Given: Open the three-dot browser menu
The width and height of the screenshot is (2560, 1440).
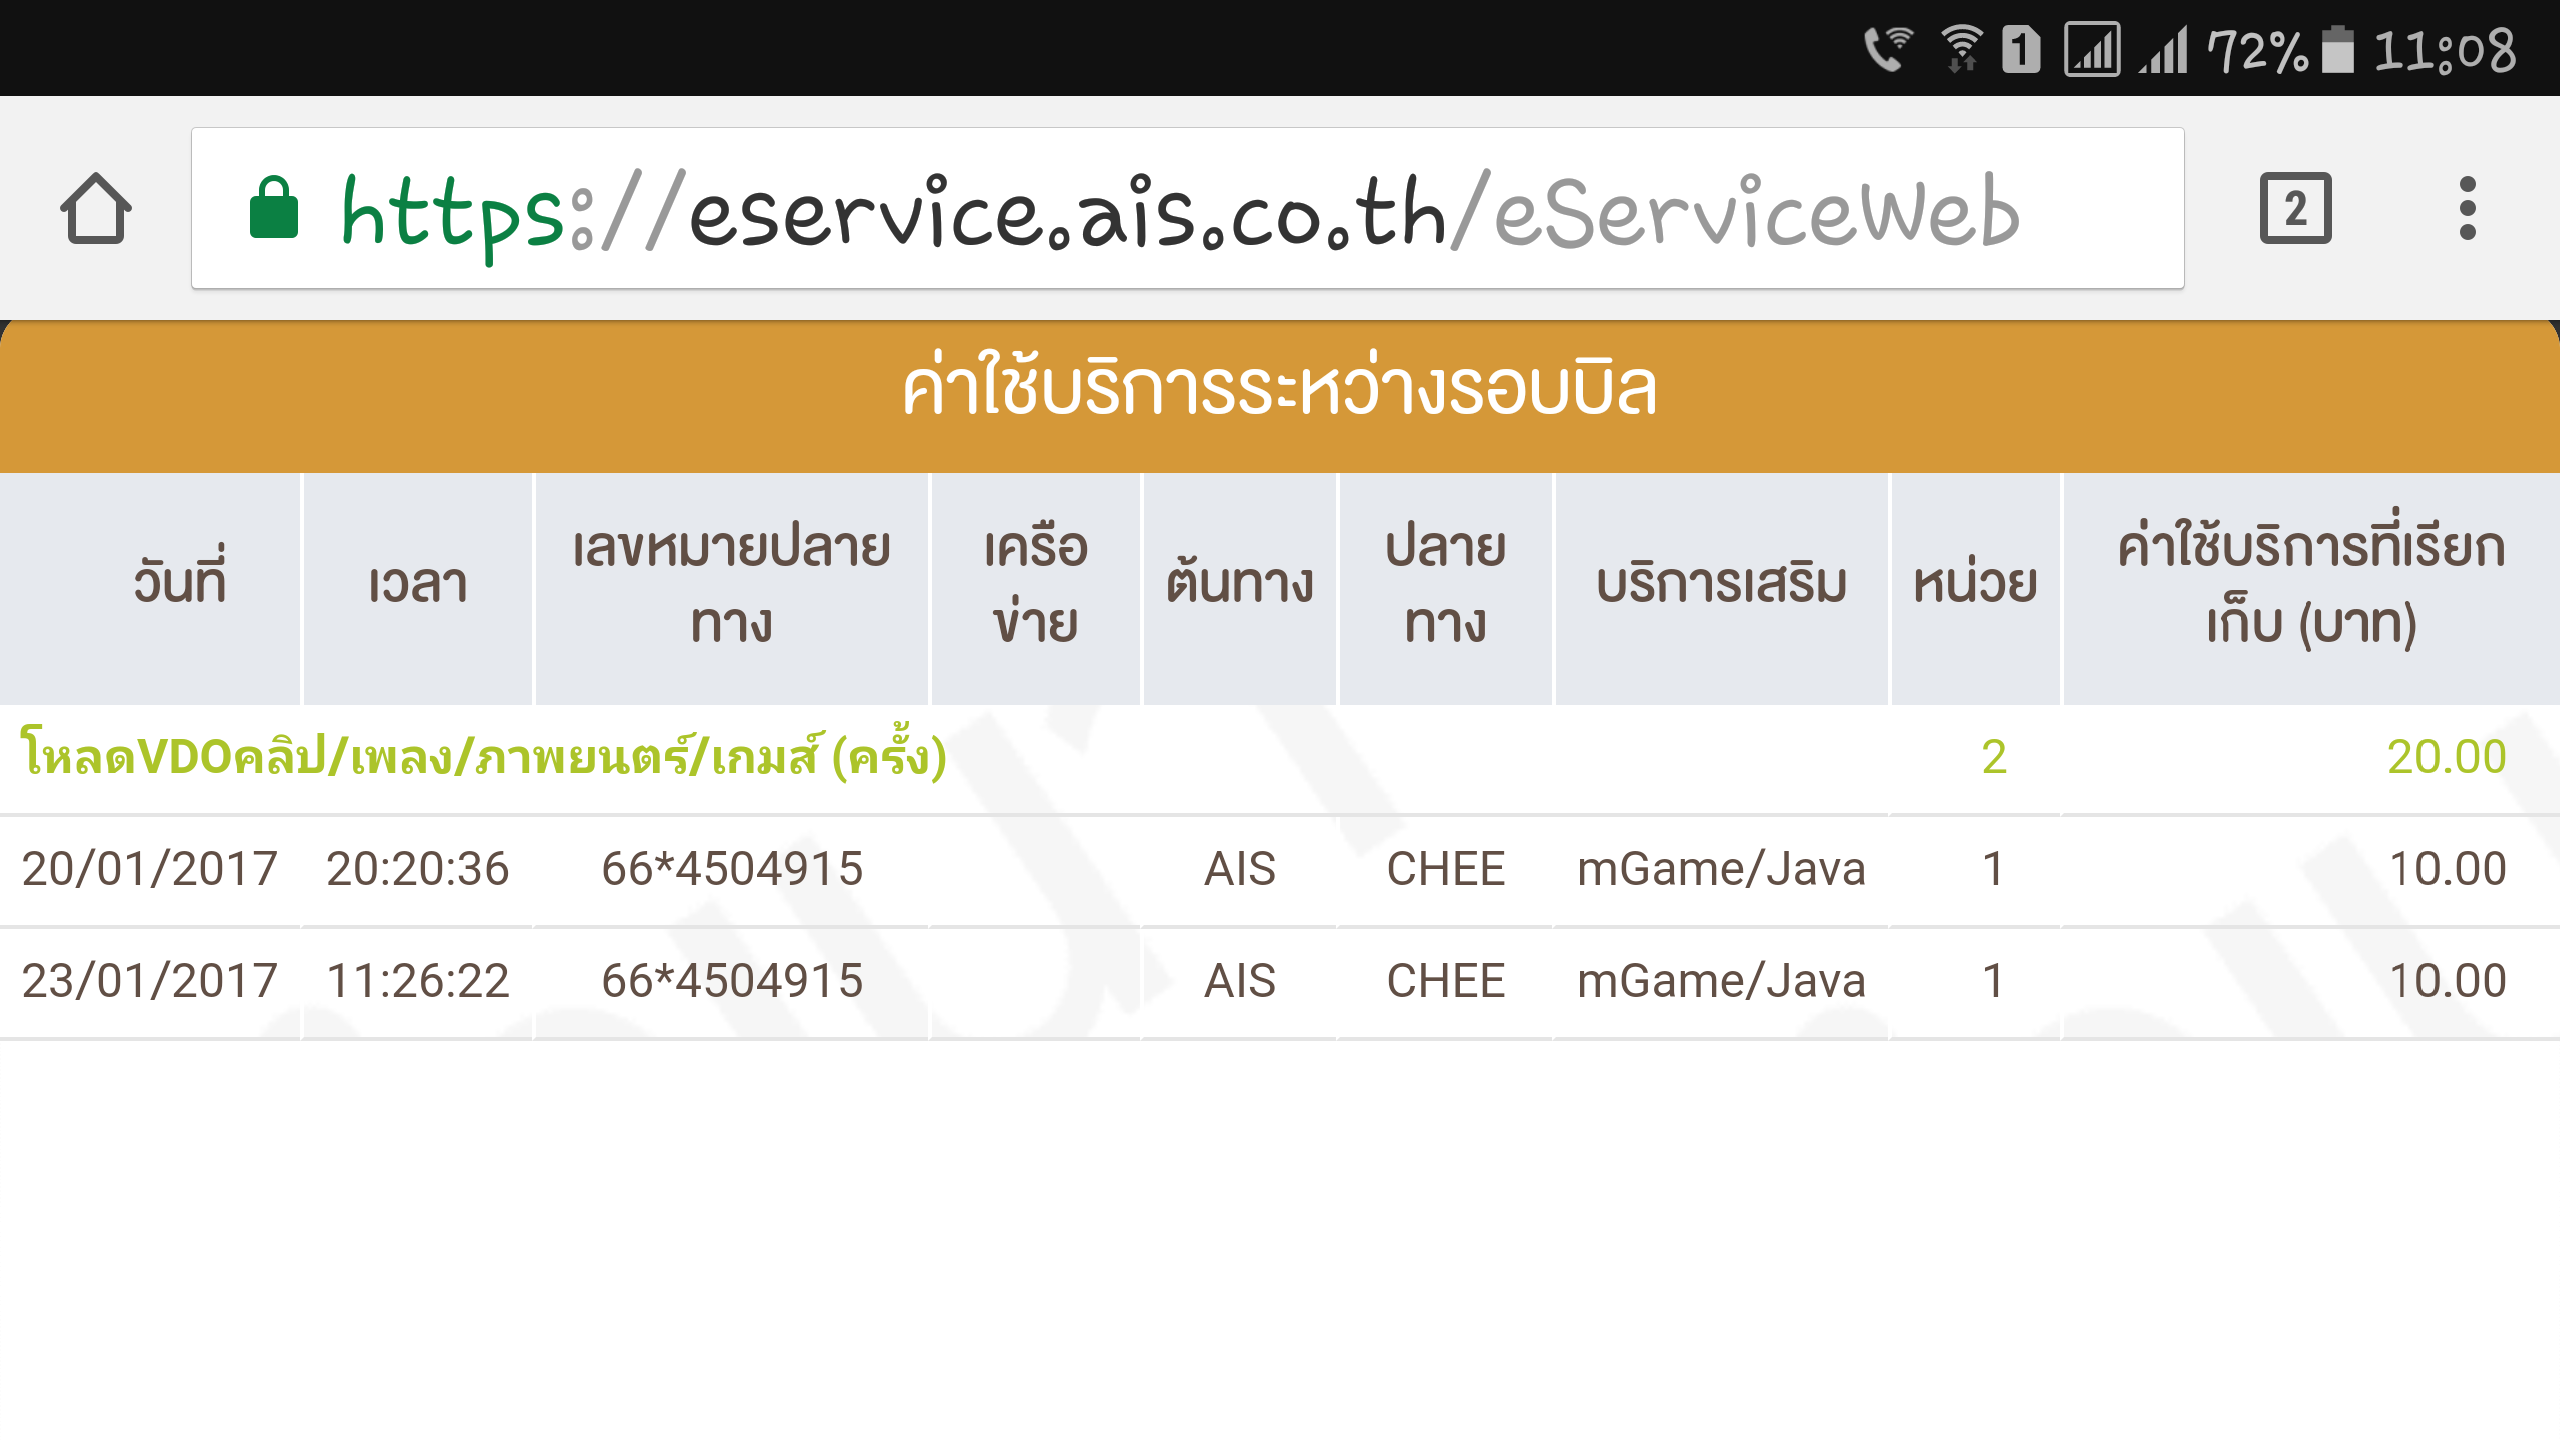Looking at the screenshot, I should 2467,209.
